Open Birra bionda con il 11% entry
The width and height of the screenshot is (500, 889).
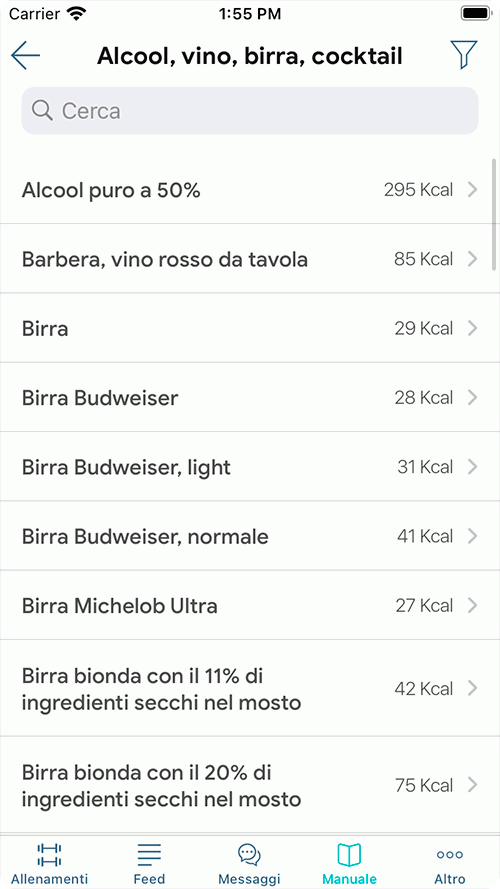[x=250, y=688]
